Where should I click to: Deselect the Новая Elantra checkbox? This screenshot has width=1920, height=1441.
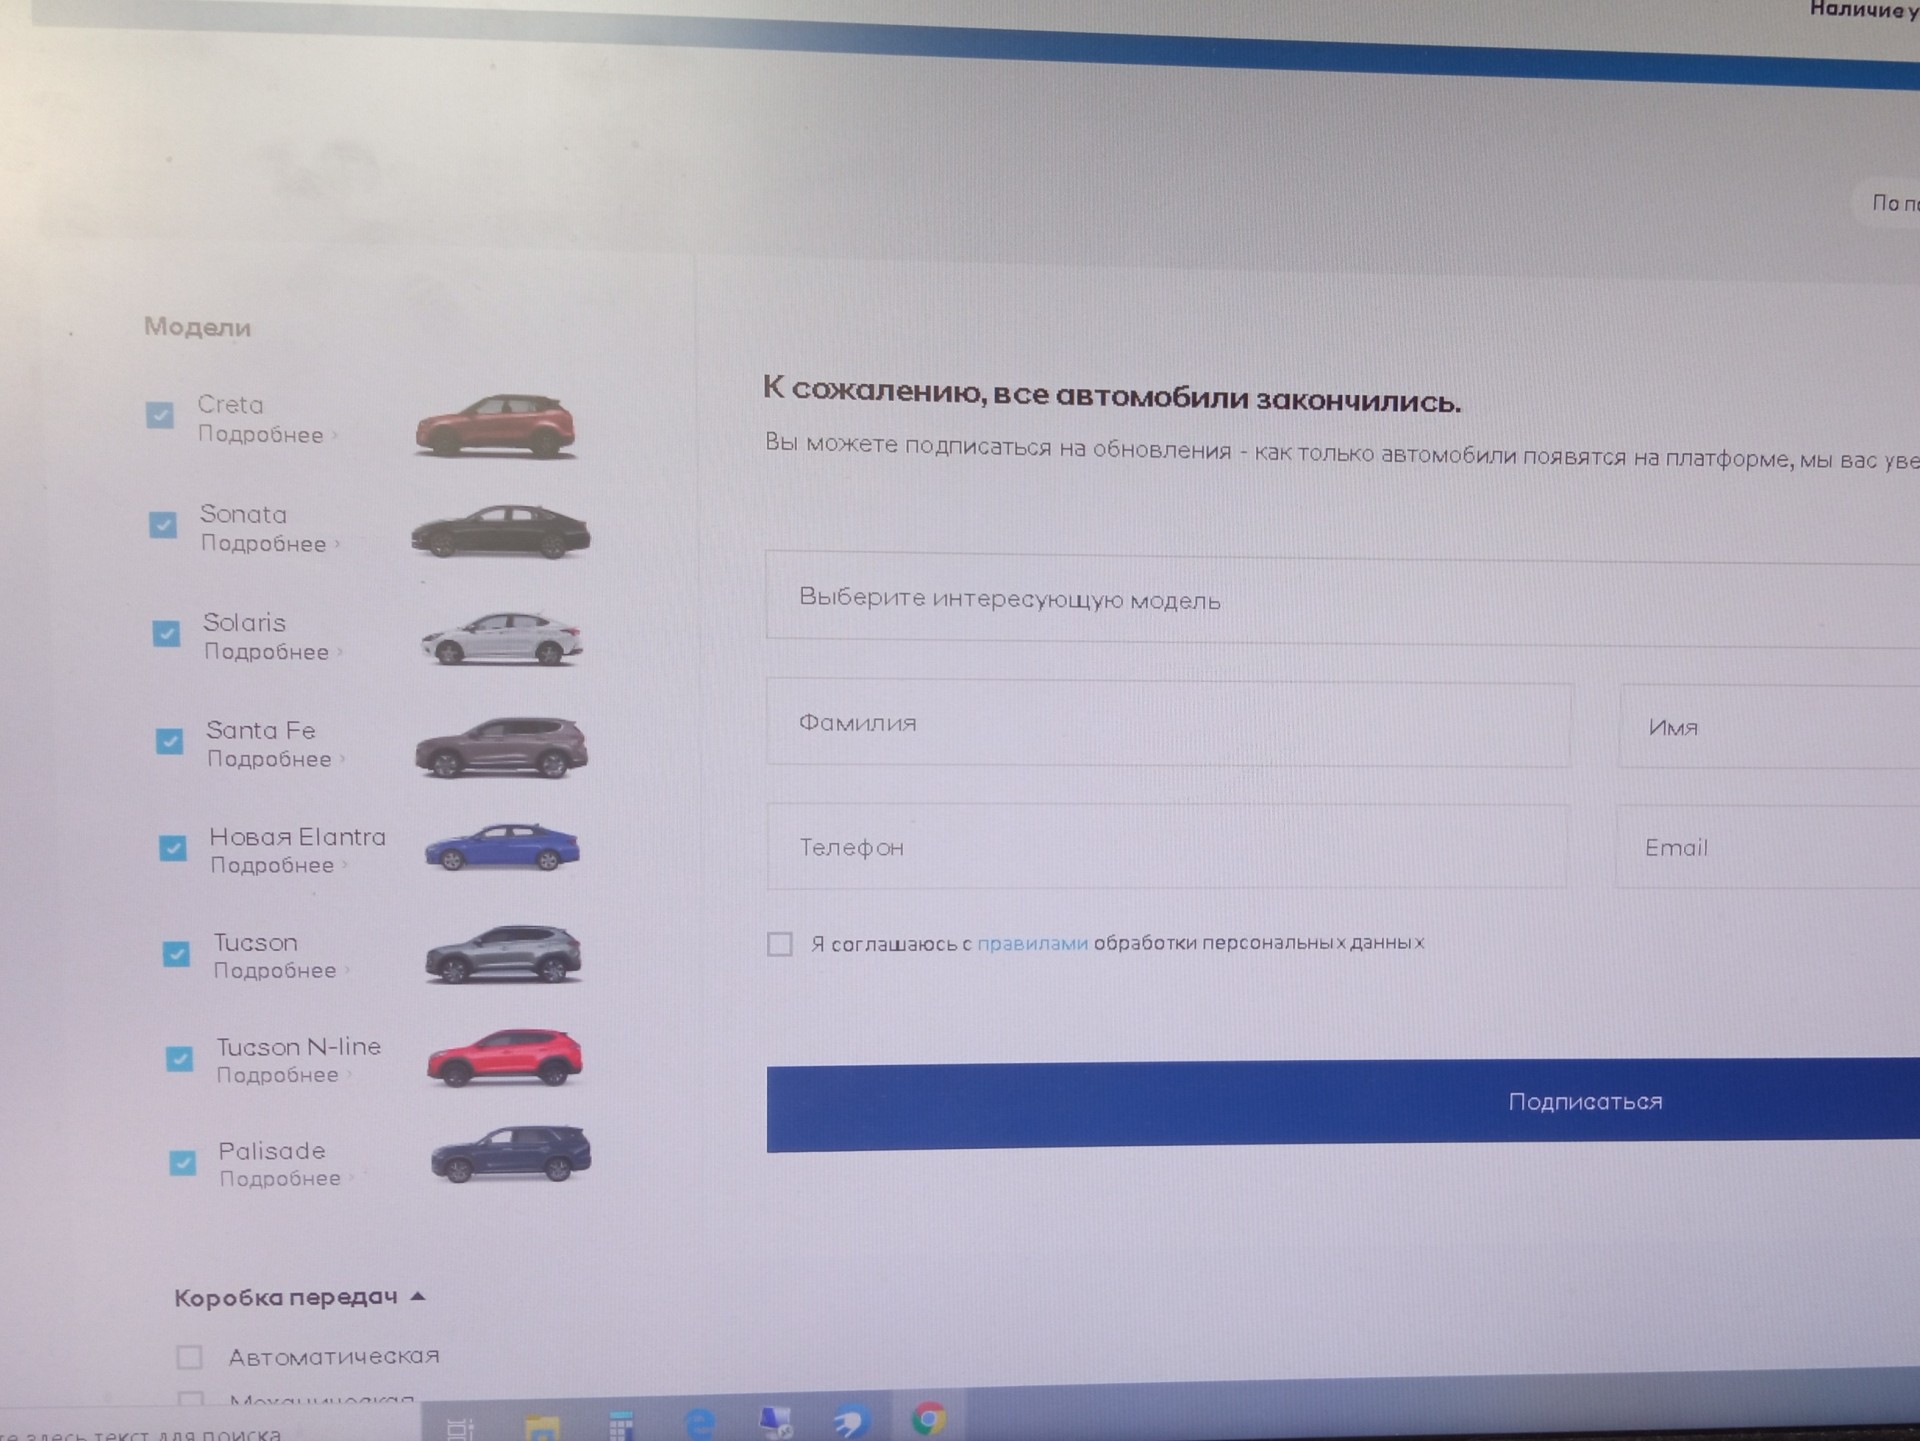click(173, 848)
